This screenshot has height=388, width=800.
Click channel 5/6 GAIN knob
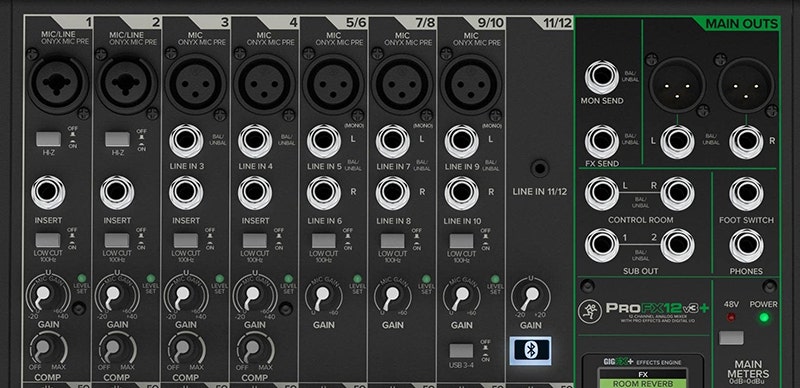click(323, 296)
